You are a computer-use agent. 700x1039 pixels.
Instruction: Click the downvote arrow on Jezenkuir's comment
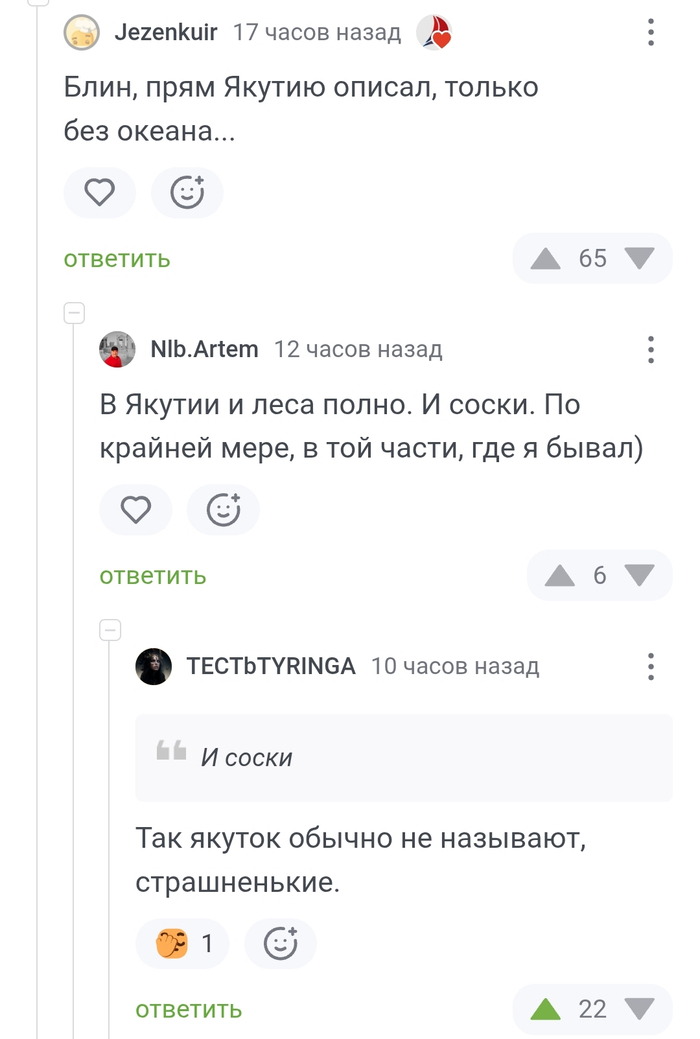tap(638, 258)
